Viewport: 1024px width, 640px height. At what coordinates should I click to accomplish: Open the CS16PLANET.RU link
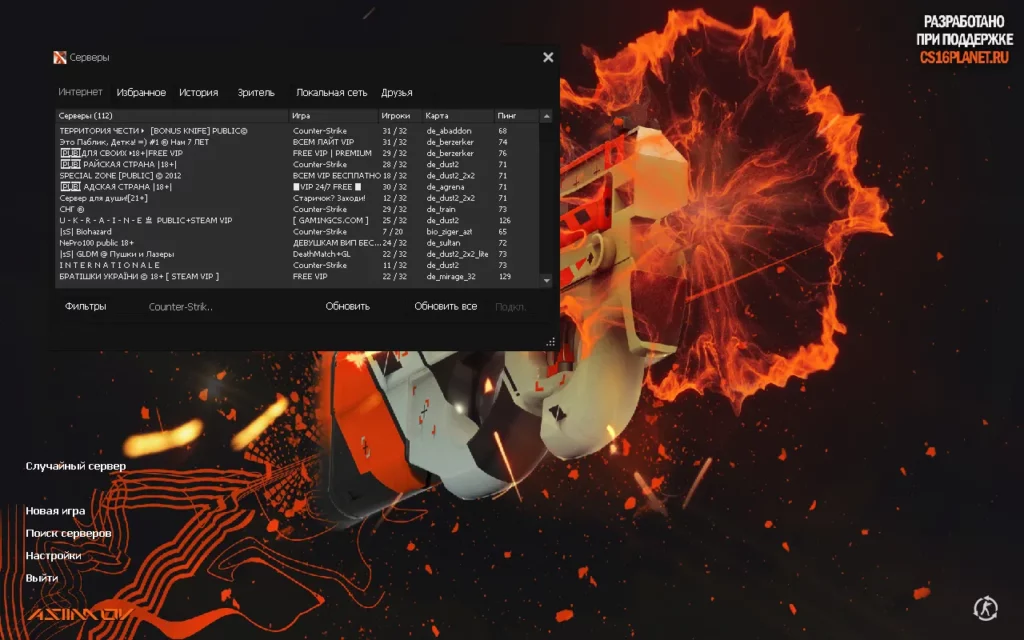pyautogui.click(x=965, y=56)
